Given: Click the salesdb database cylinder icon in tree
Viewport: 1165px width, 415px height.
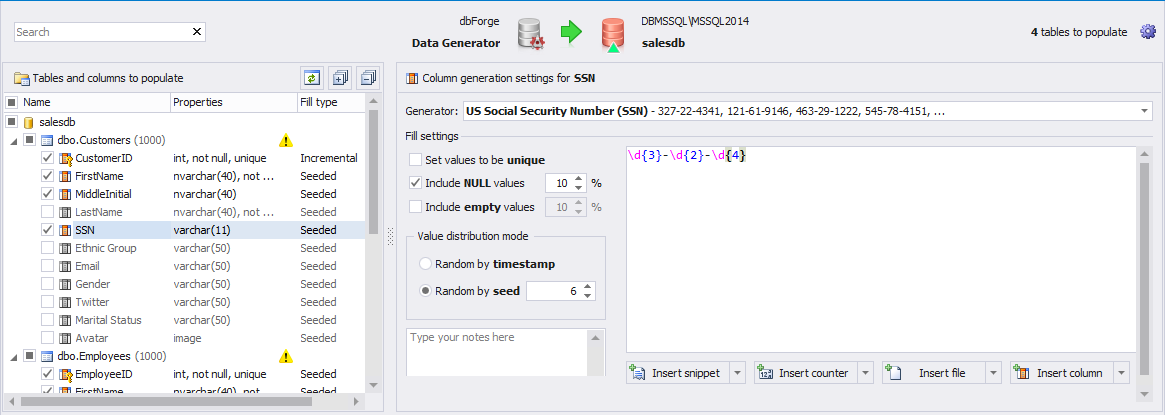Looking at the screenshot, I should (x=30, y=122).
